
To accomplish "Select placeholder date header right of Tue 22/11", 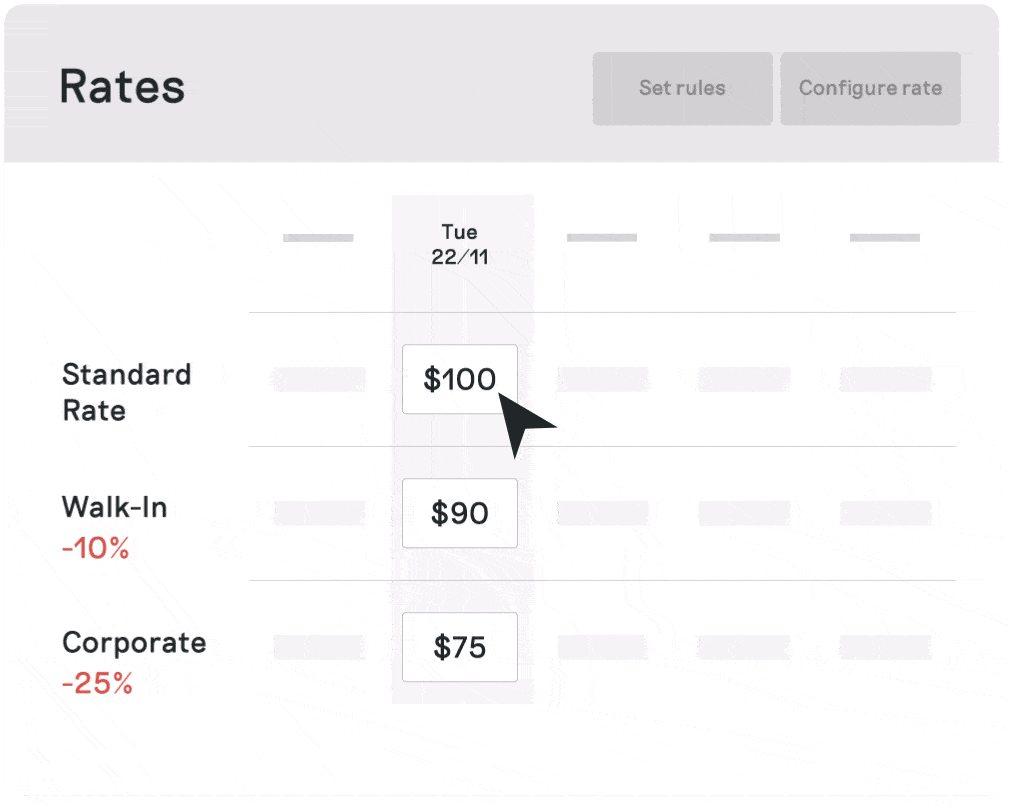I will (601, 238).
